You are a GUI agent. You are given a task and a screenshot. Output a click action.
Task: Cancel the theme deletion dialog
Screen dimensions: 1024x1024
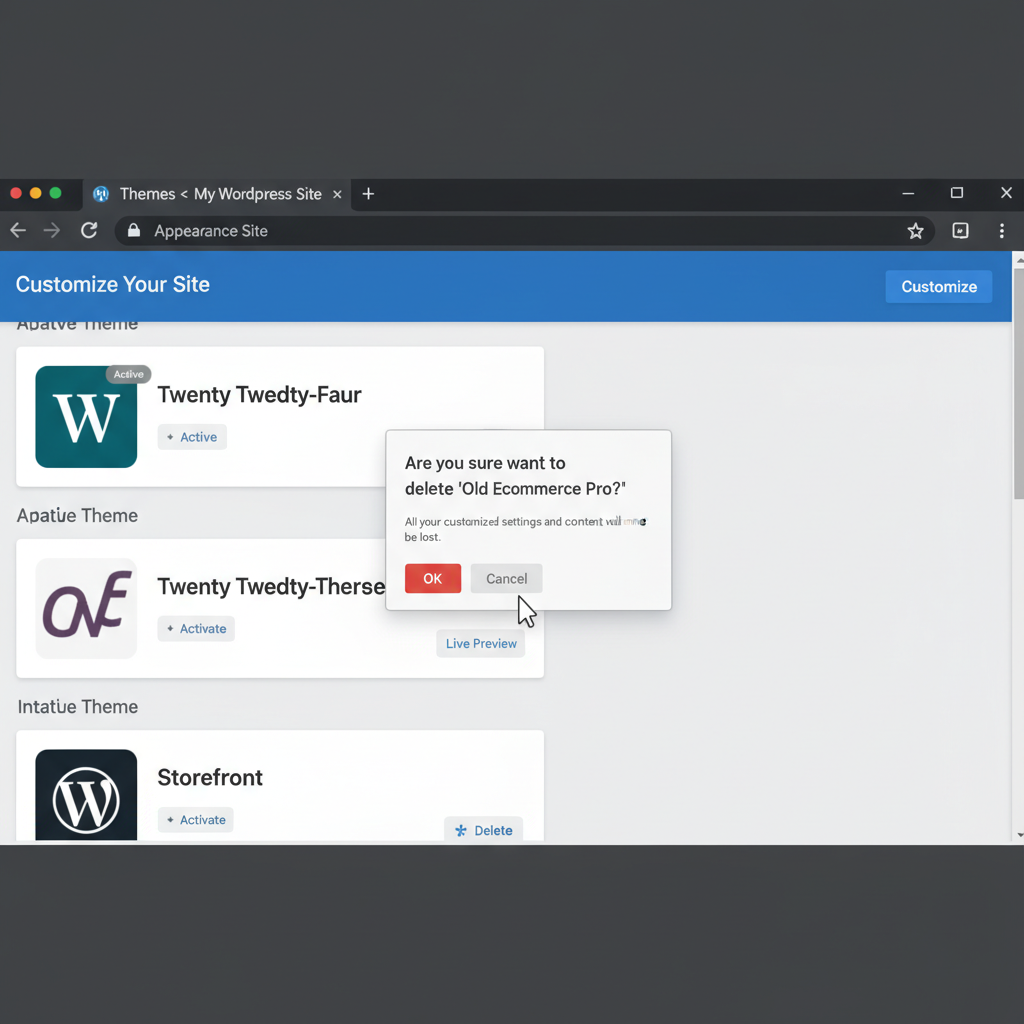506,578
